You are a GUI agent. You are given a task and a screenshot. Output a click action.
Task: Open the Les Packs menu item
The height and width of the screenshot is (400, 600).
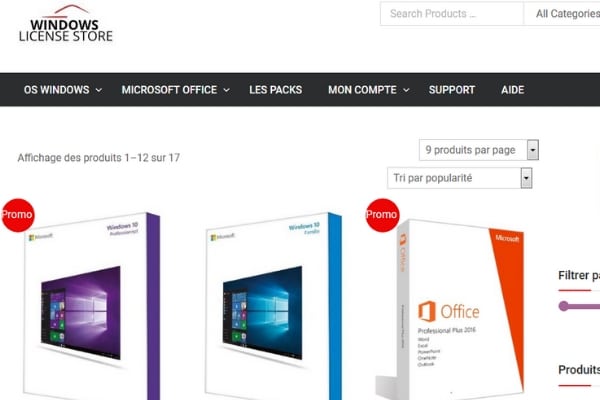(276, 90)
